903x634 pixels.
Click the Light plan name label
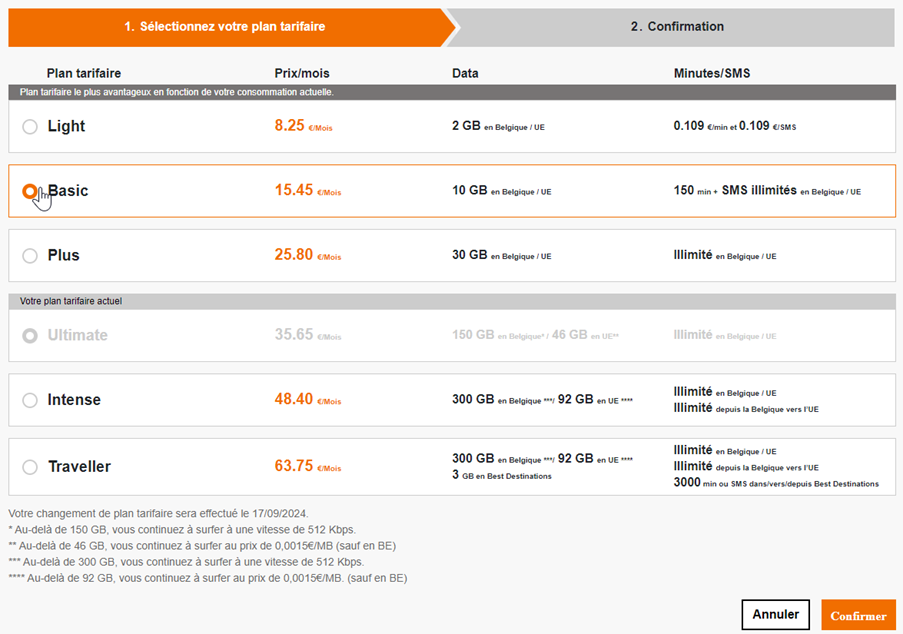coord(68,126)
